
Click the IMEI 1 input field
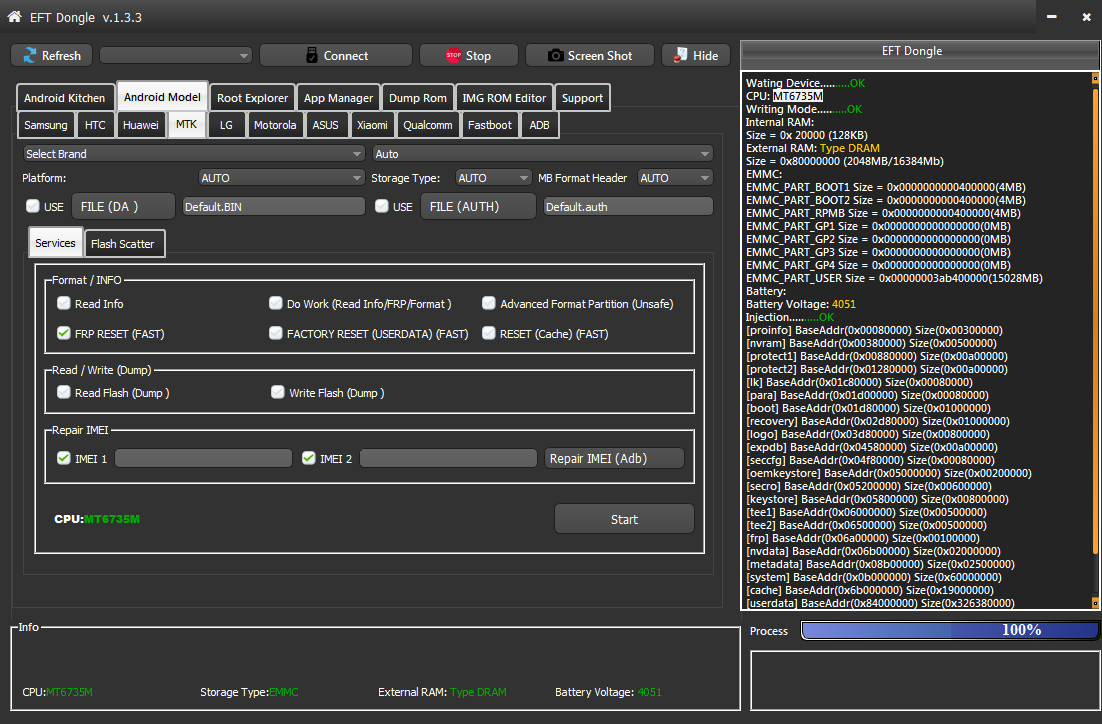[203, 458]
